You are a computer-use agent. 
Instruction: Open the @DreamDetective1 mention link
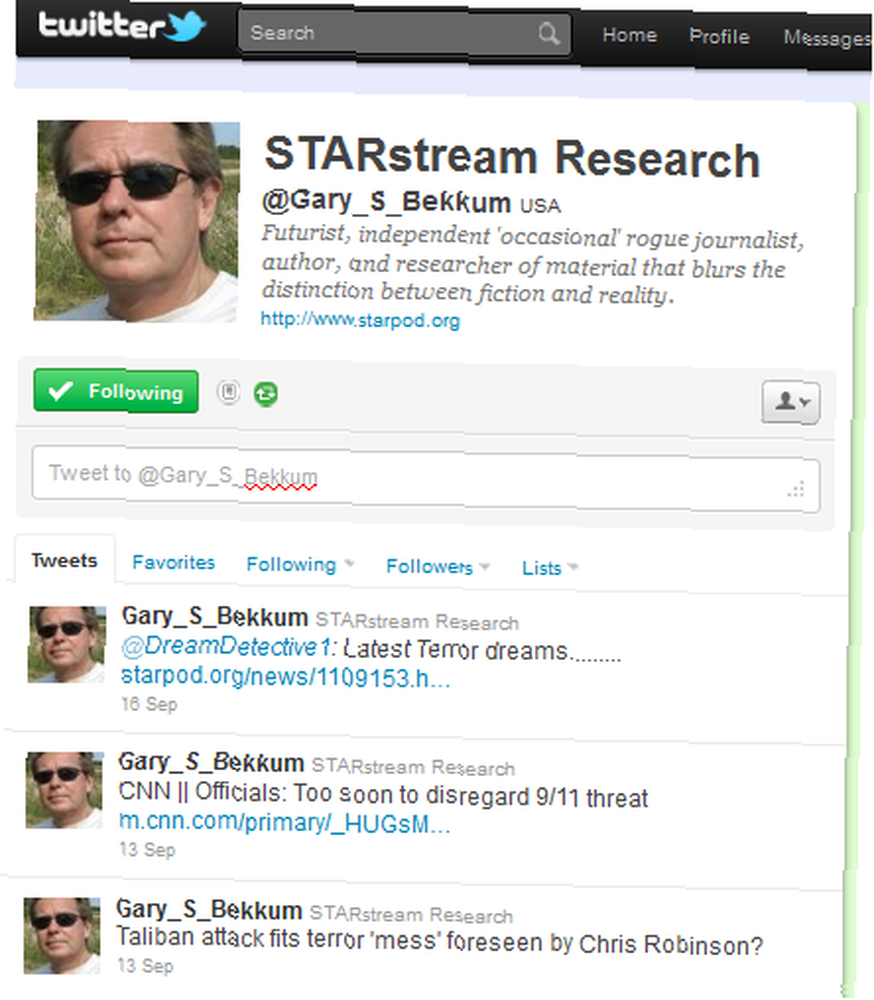click(226, 647)
